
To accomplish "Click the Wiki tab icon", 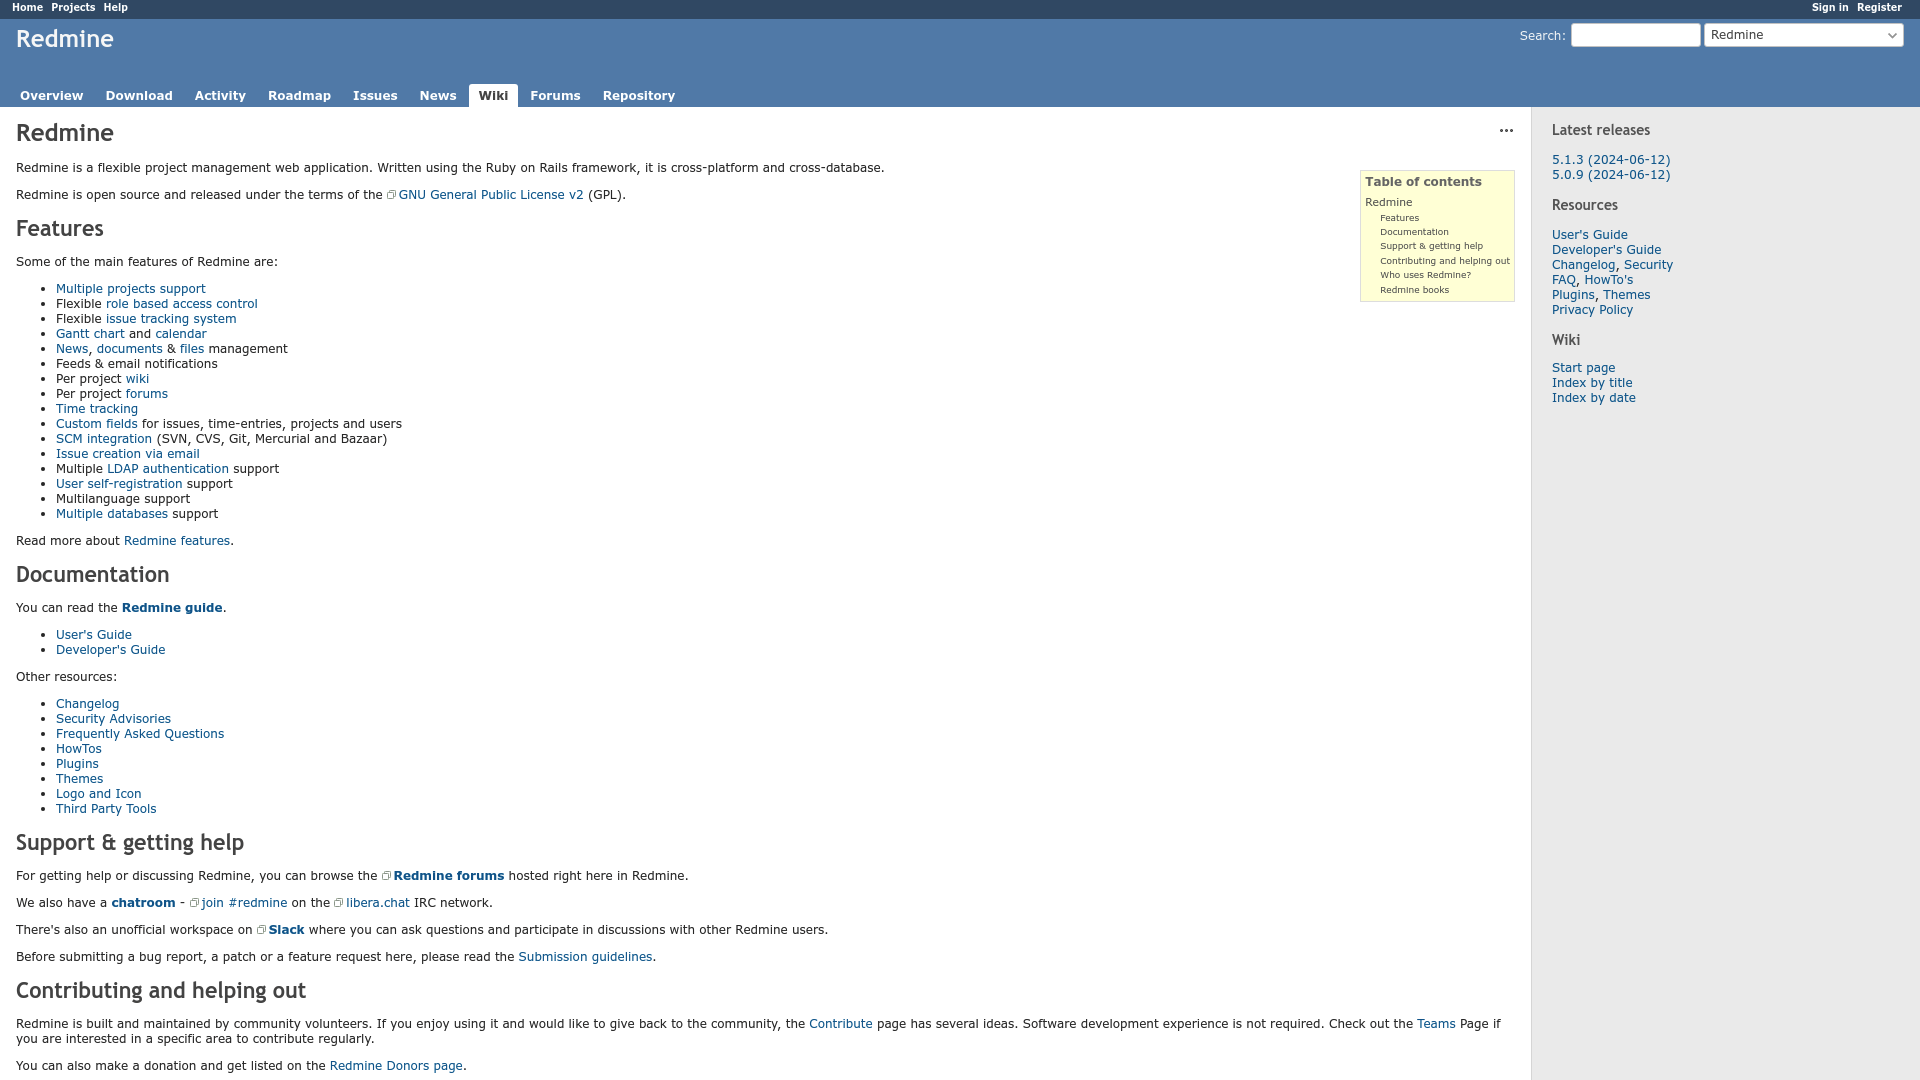I will [492, 95].
